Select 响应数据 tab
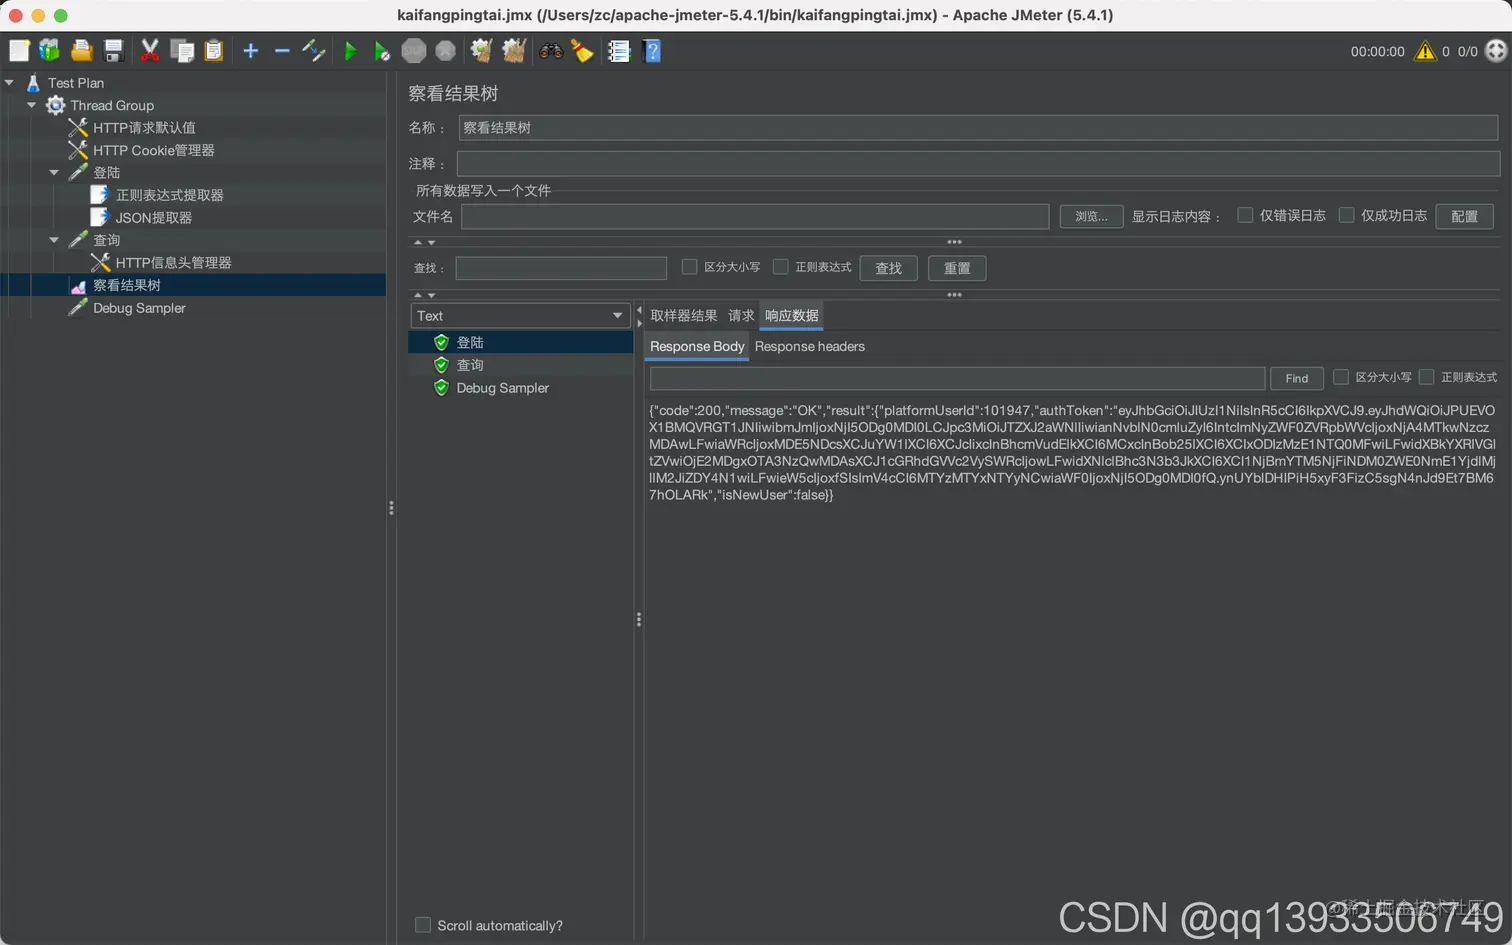The image size is (1512, 945). coord(791,316)
